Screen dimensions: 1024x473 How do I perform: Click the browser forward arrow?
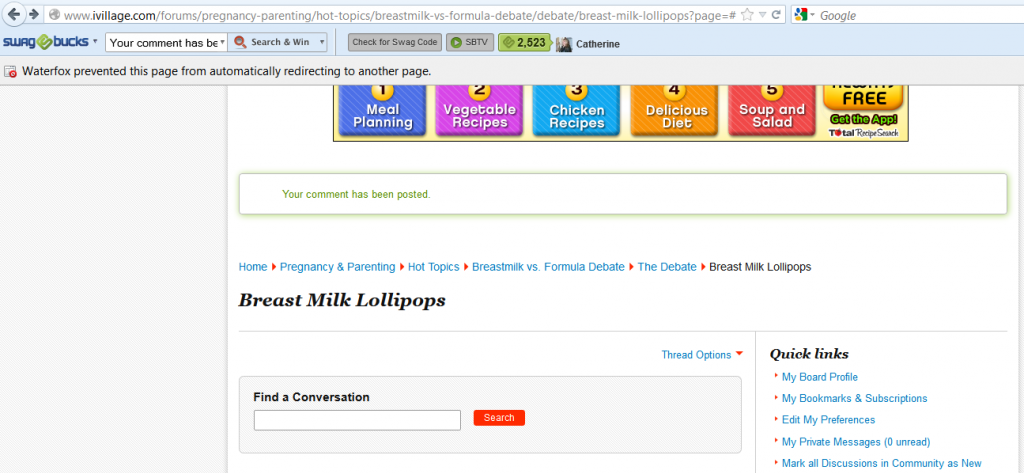tap(33, 14)
